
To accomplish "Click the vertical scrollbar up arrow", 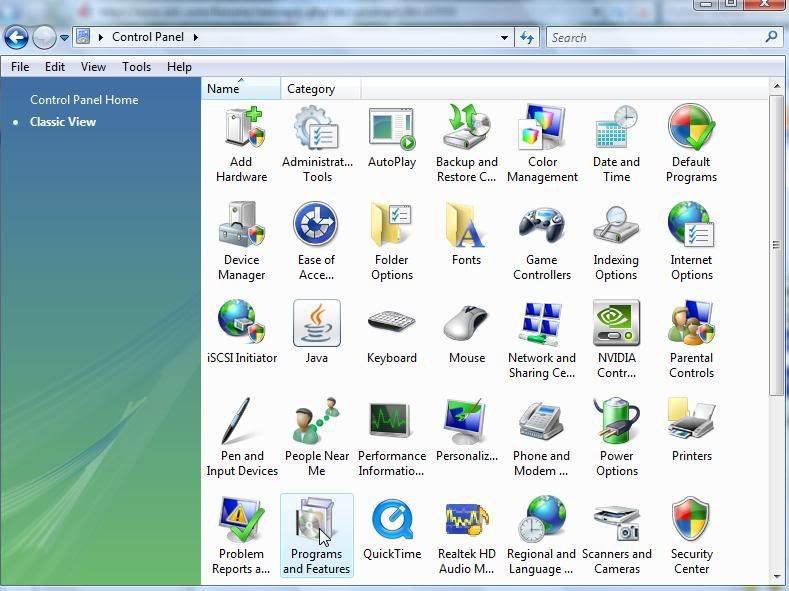I will [776, 86].
